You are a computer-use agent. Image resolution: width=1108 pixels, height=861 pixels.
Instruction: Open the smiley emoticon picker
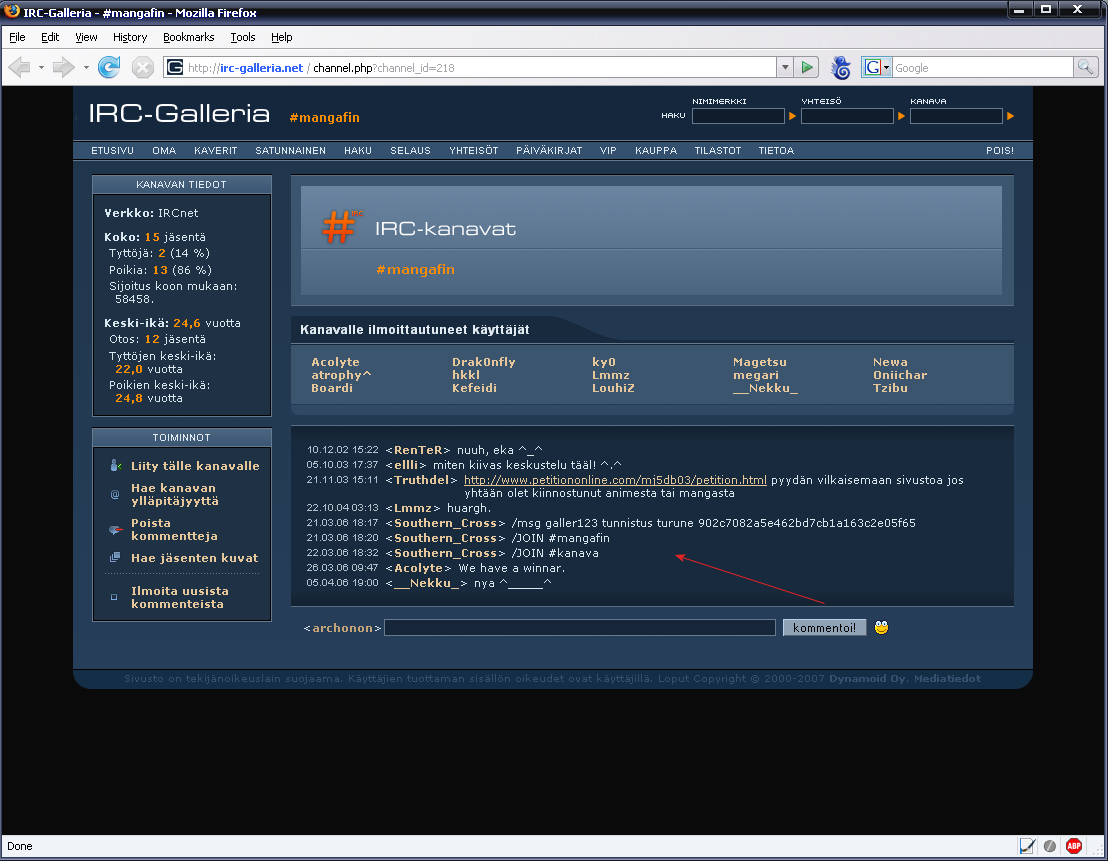[881, 628]
